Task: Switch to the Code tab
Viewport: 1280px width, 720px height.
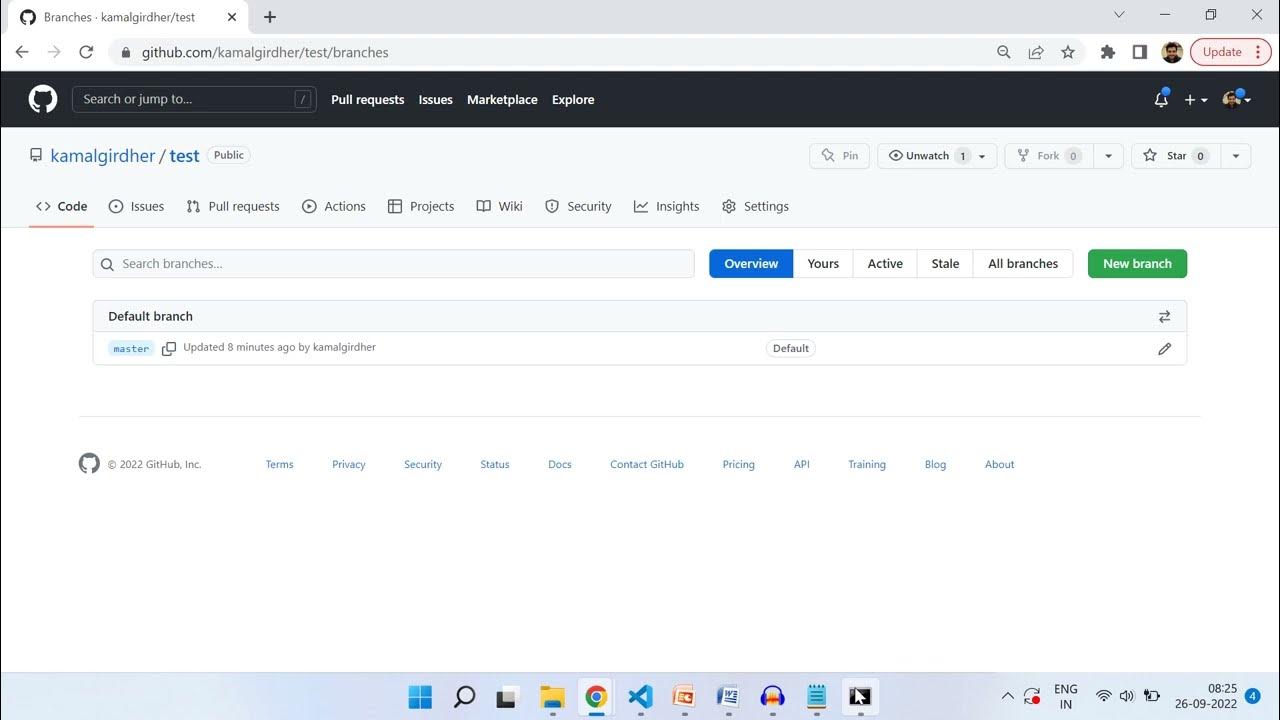Action: coord(62,206)
